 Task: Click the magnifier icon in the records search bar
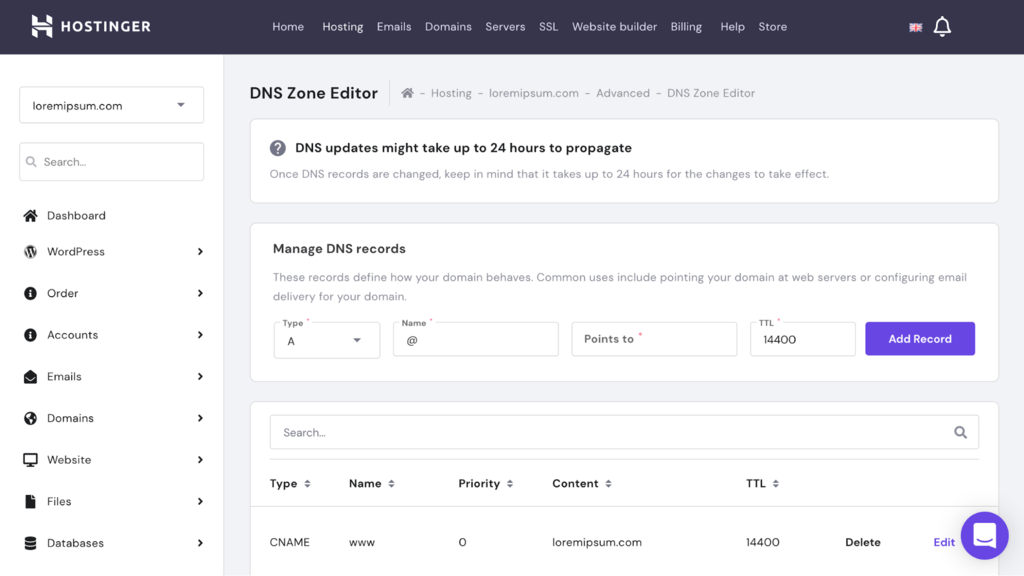point(960,432)
